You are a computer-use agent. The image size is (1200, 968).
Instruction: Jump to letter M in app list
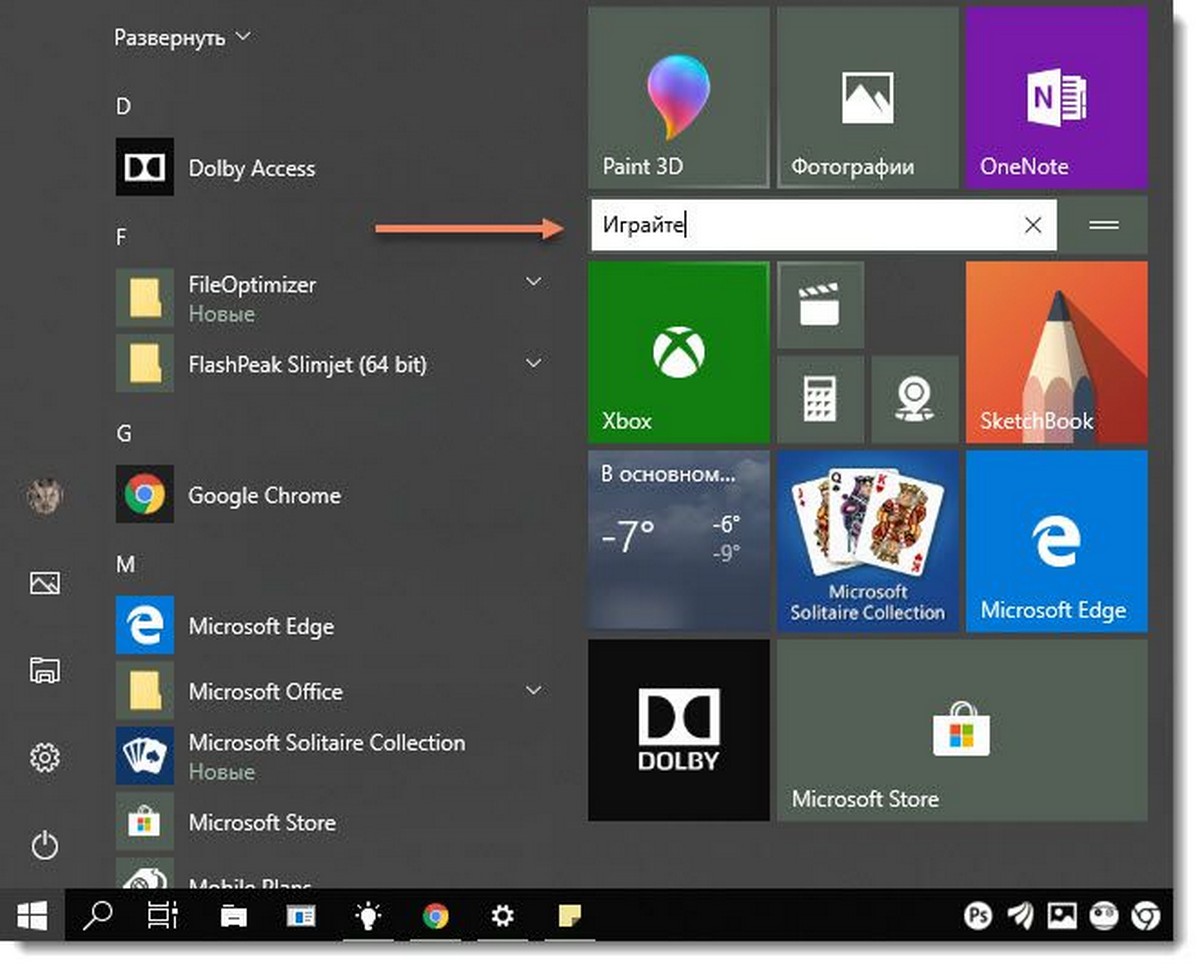(x=125, y=565)
